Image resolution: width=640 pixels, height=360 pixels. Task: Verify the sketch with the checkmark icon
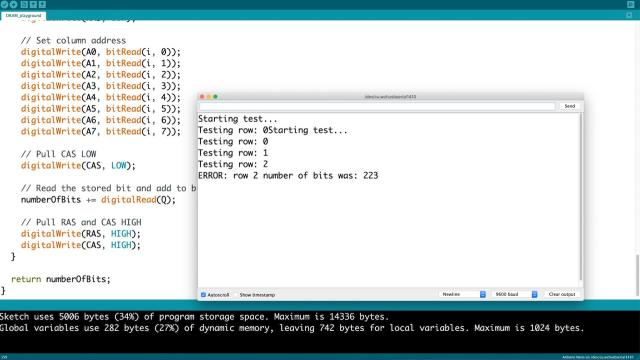(x=4, y=4)
